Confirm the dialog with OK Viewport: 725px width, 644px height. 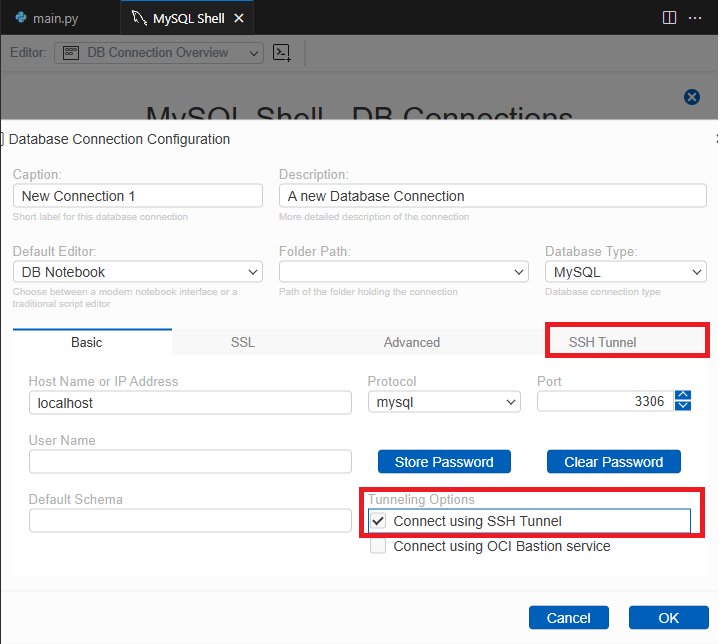(x=669, y=618)
